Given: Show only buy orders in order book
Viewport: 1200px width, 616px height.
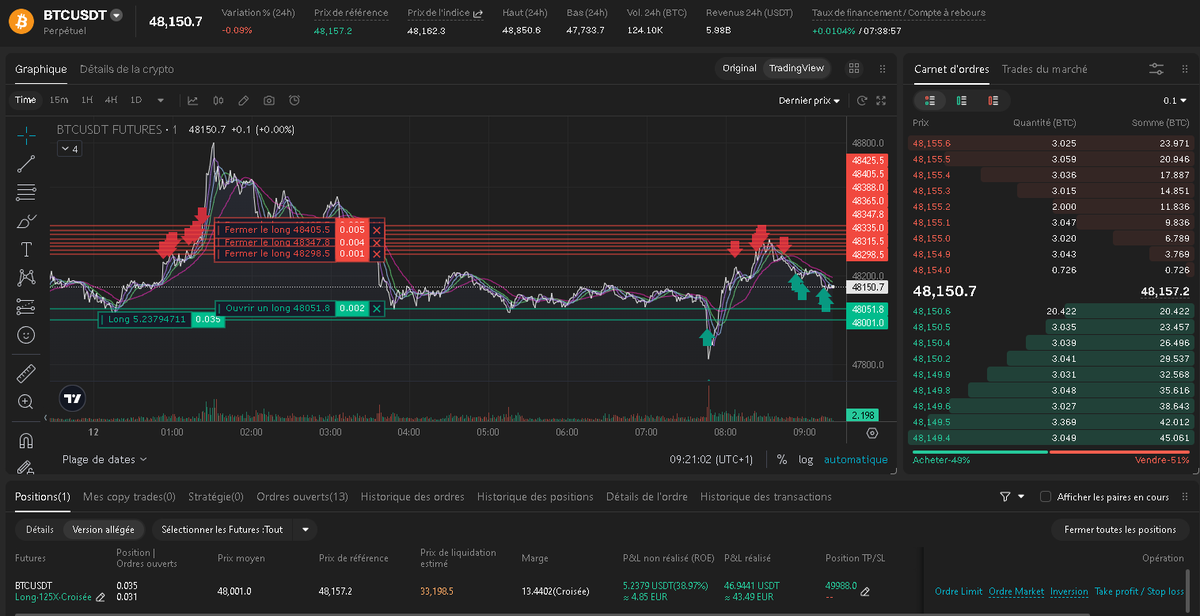Looking at the screenshot, I should [x=962, y=100].
